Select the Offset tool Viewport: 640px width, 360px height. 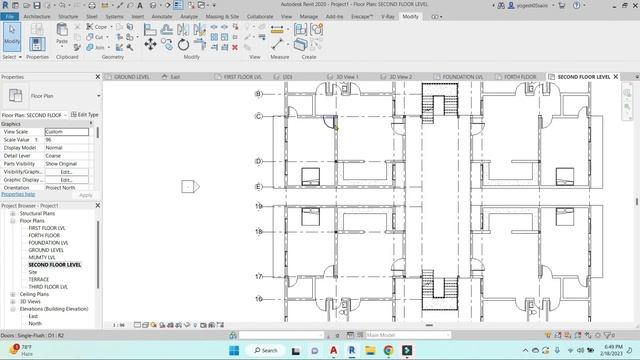[167, 29]
